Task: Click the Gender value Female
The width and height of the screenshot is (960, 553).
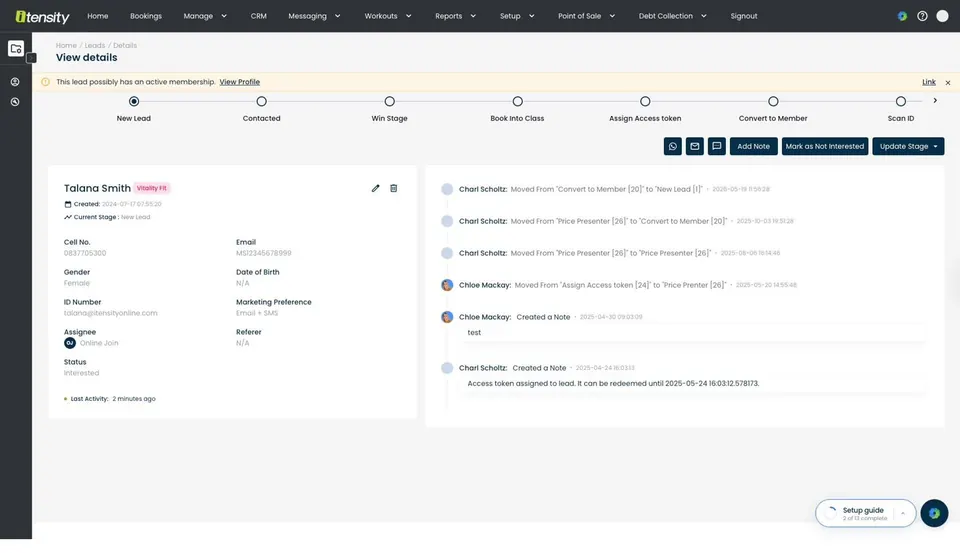Action: [77, 283]
